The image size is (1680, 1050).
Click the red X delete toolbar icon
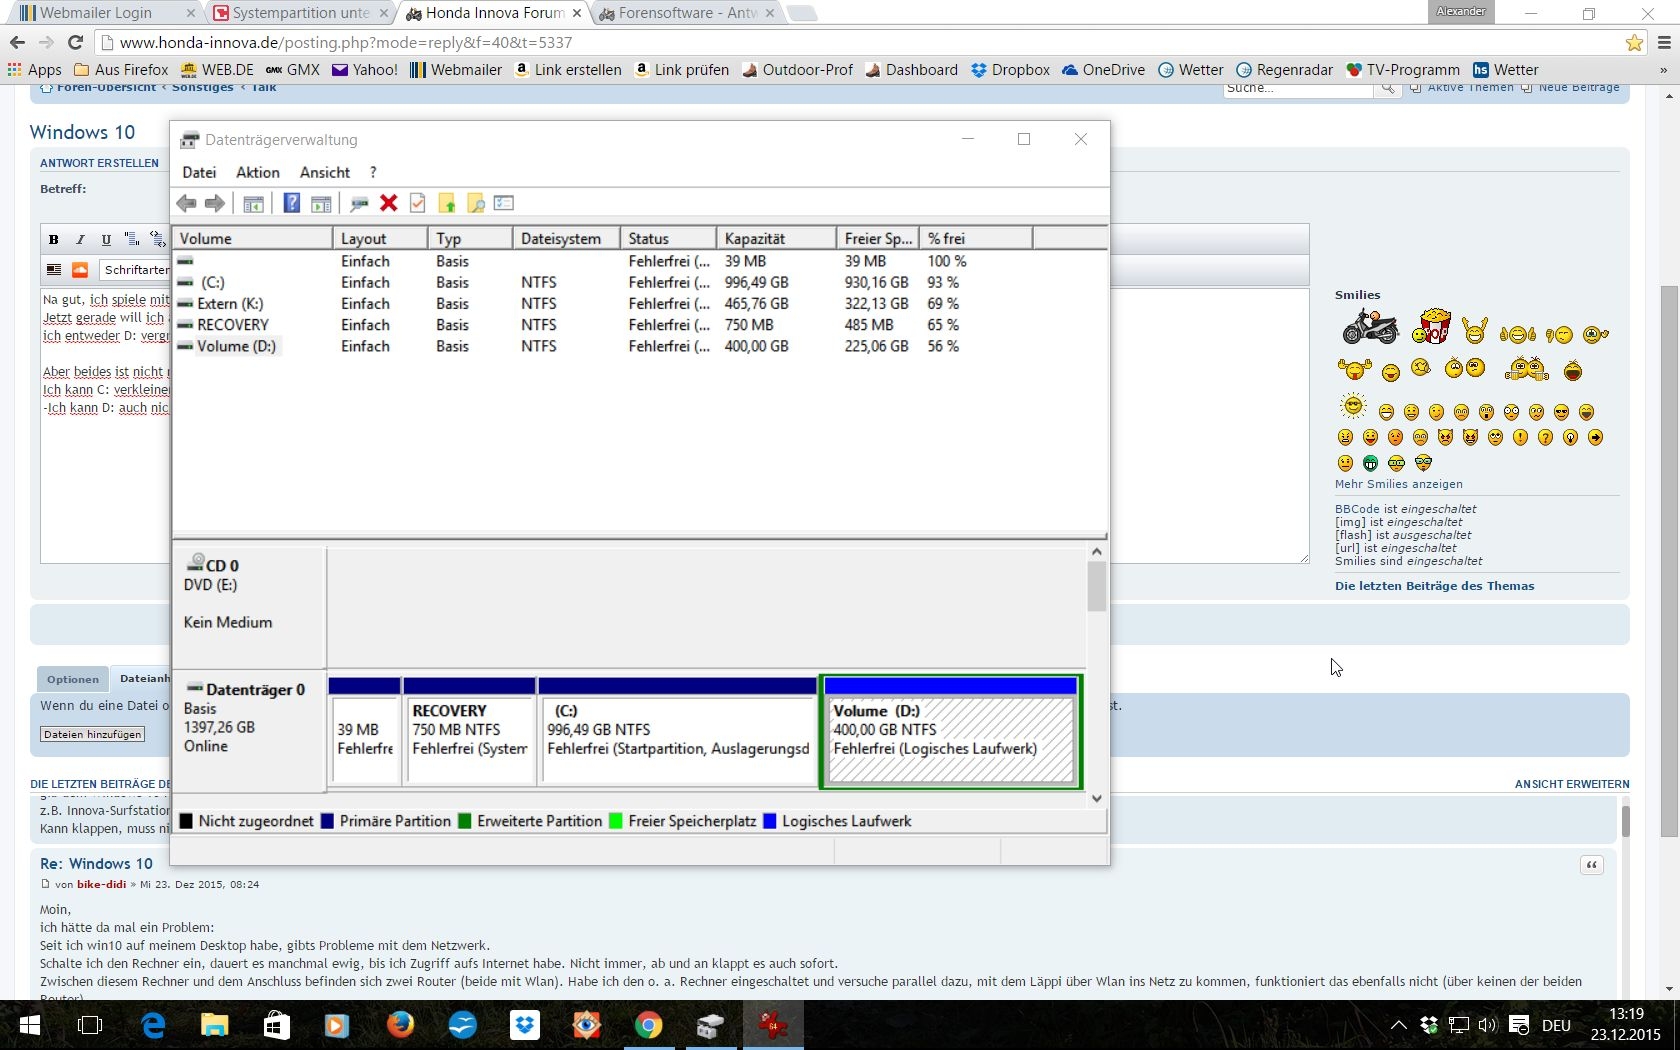(389, 203)
